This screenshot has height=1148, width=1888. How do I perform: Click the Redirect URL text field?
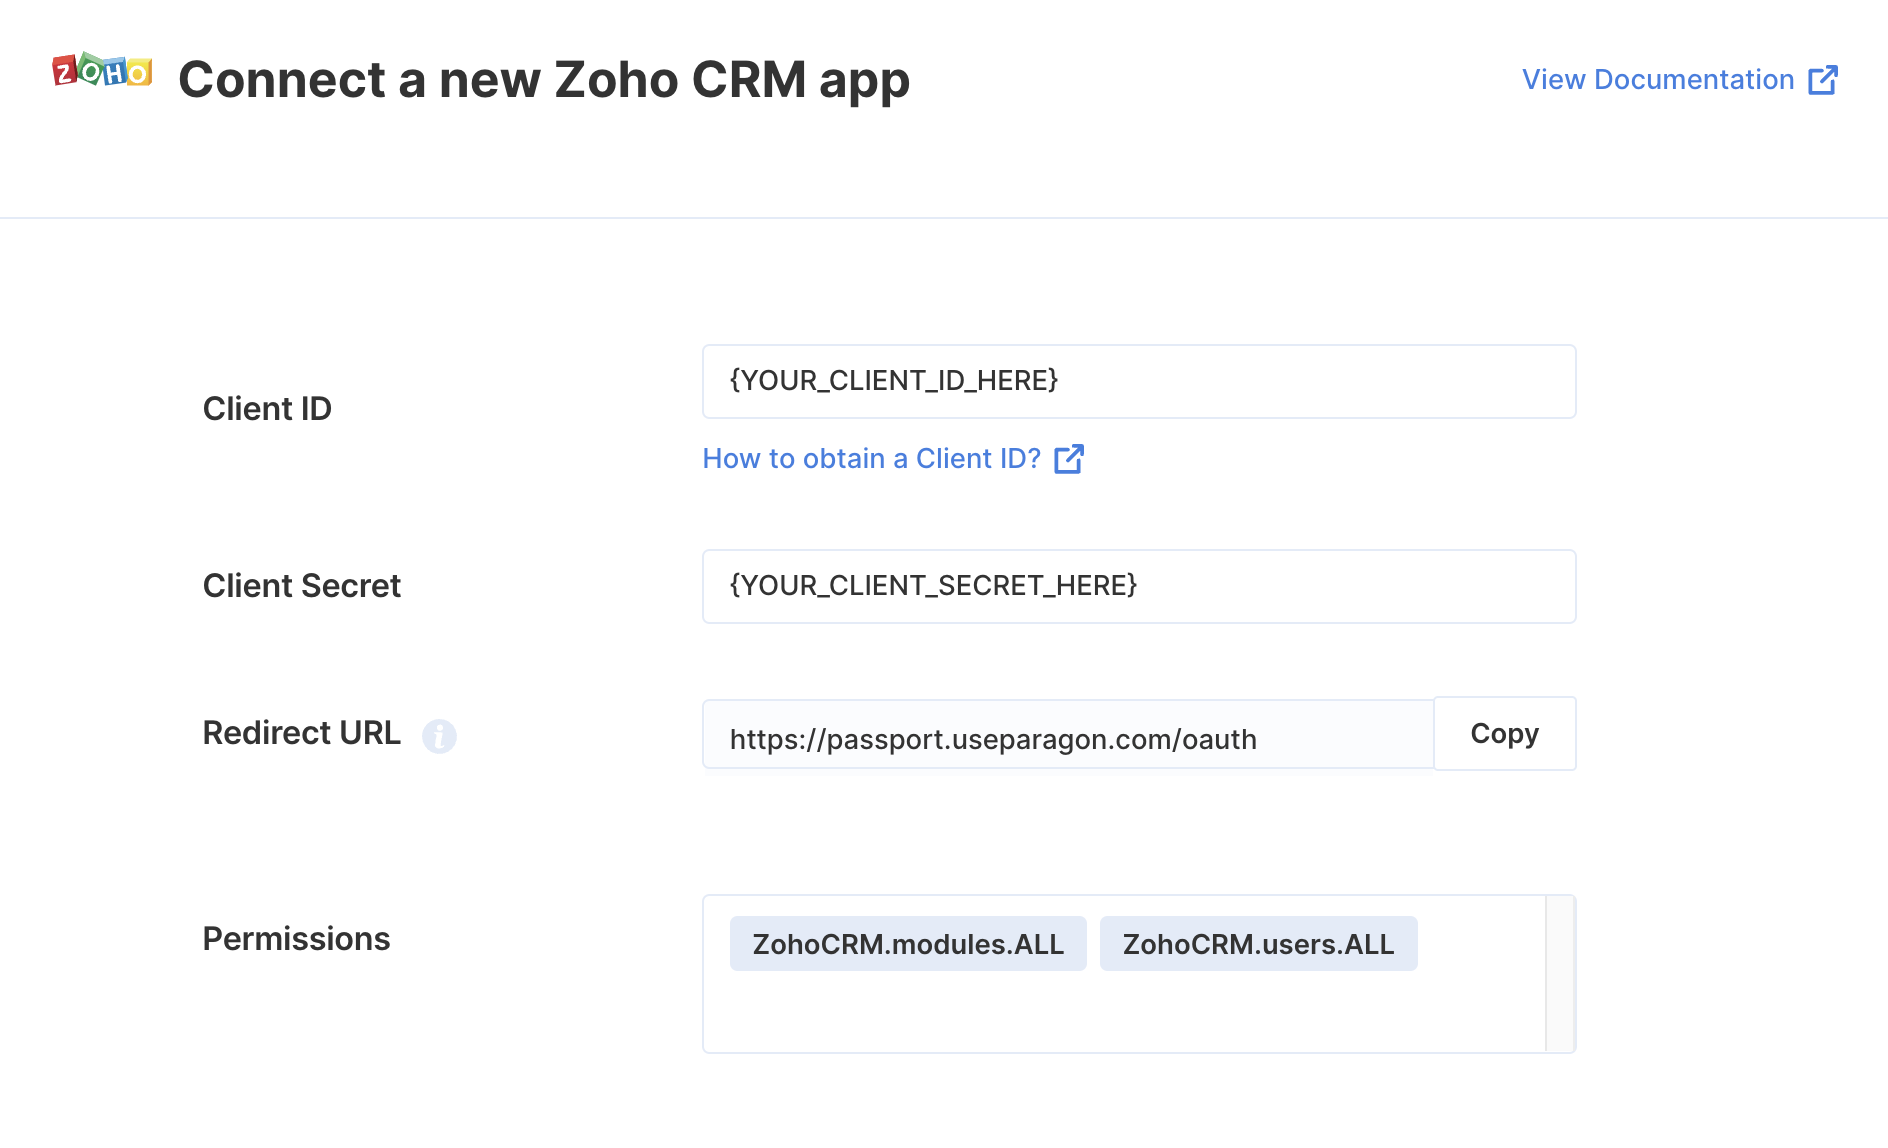tap(1068, 735)
